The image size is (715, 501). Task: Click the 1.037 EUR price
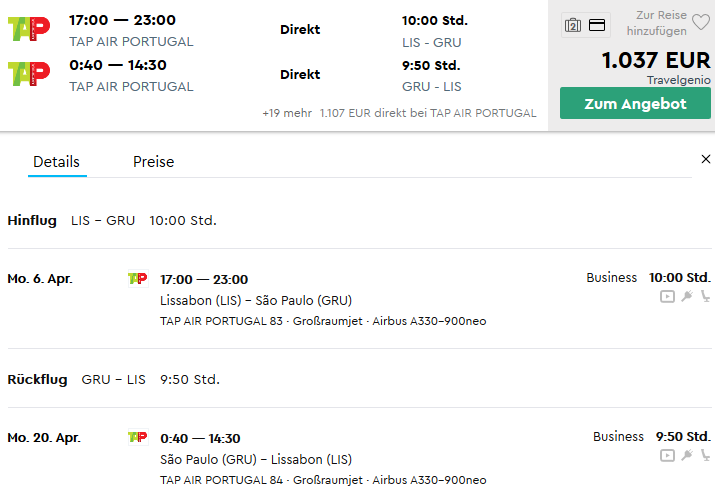[x=656, y=61]
